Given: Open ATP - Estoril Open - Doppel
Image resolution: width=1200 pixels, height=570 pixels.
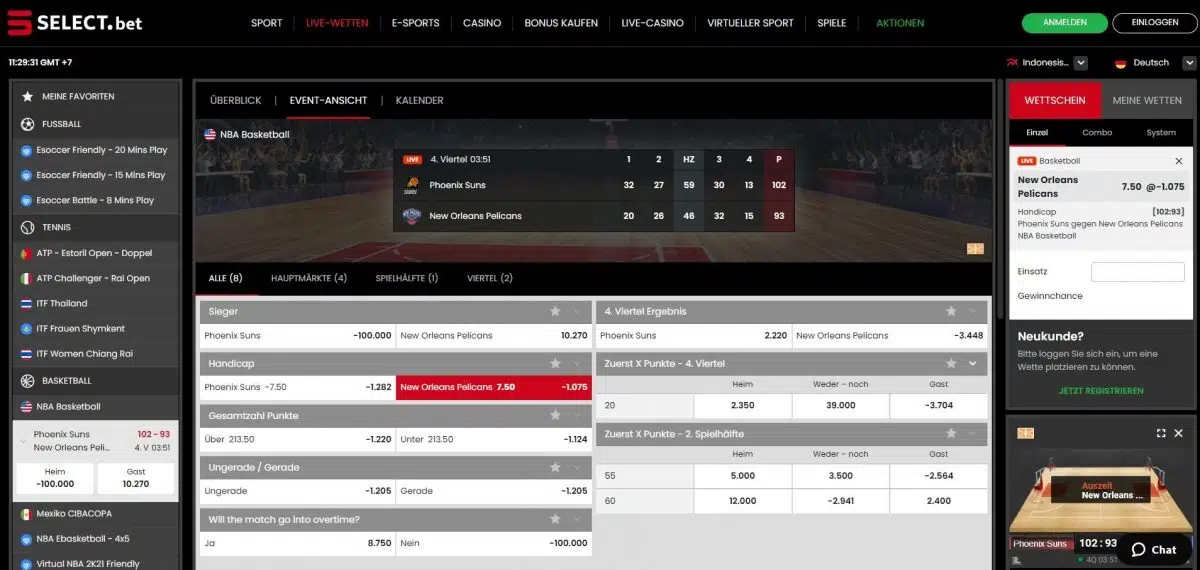Looking at the screenshot, I should pos(95,253).
